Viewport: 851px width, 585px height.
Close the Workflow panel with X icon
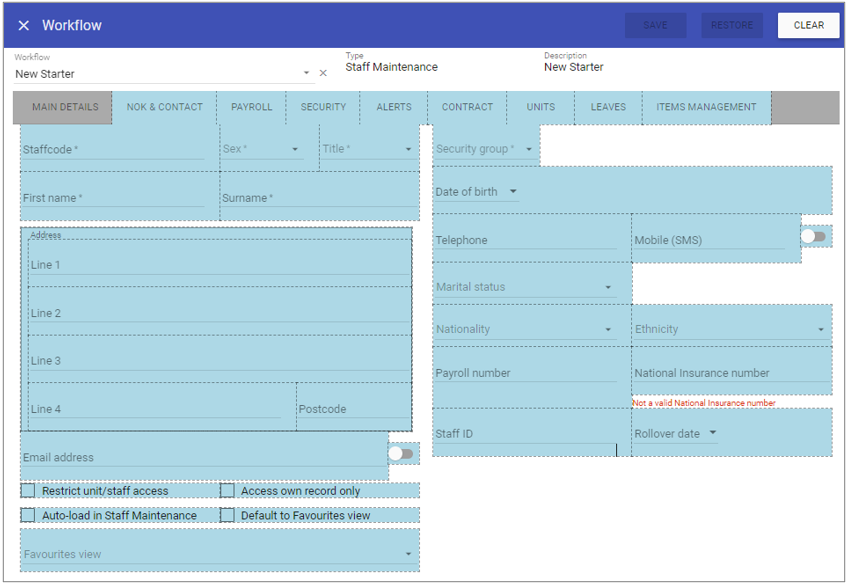(x=24, y=26)
